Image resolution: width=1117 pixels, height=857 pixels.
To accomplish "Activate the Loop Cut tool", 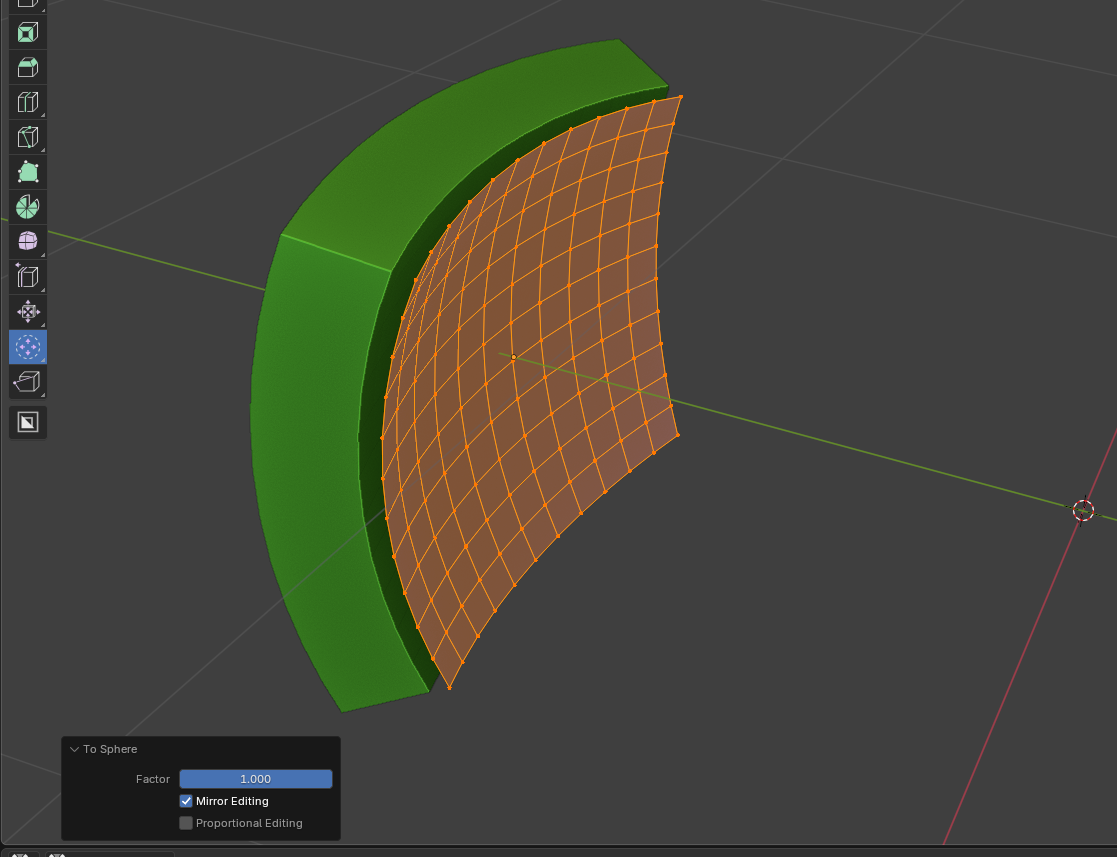I will [28, 102].
